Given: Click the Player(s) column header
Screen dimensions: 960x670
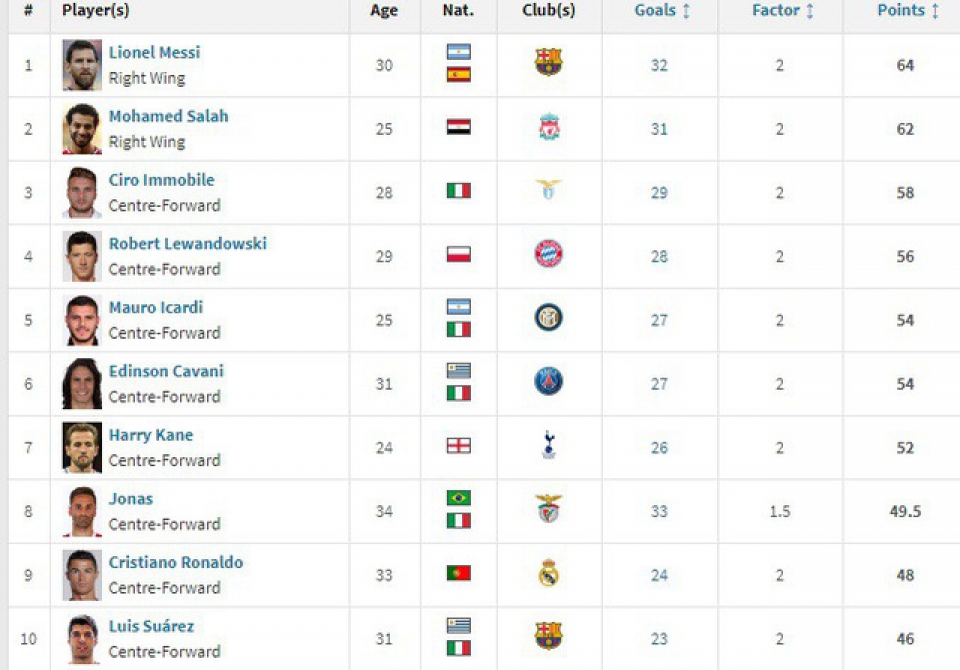Looking at the screenshot, I should (95, 11).
